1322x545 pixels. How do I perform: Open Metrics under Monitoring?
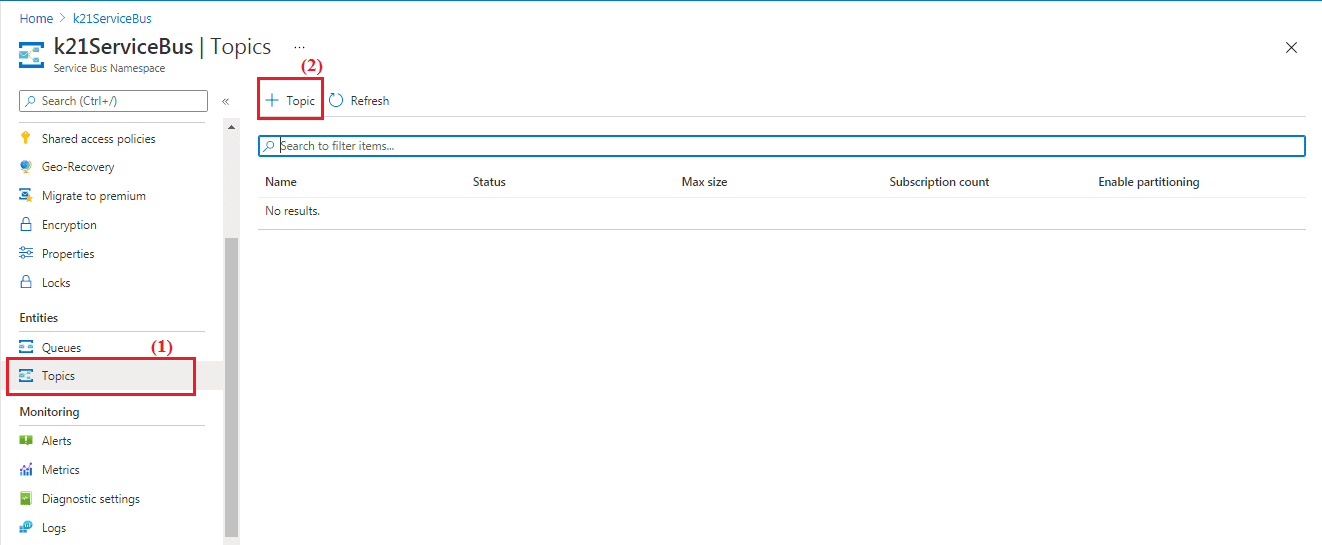click(61, 470)
